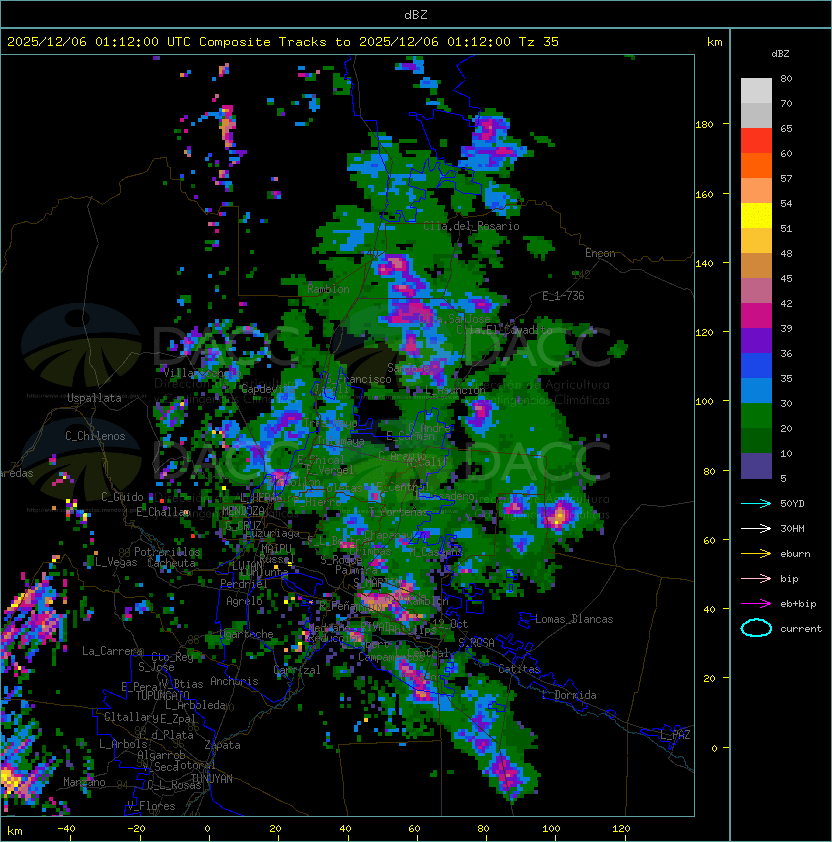Pick the magenta 39–42 dBZ swatch

coord(756,315)
